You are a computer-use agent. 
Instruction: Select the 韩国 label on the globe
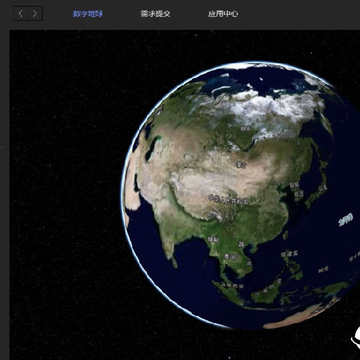pos(299,194)
